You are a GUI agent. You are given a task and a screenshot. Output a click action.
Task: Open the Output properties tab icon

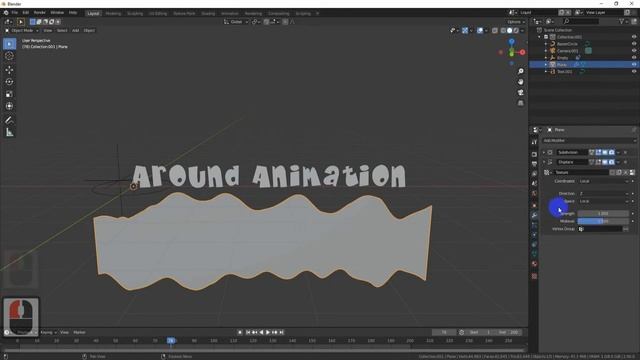[x=534, y=164]
